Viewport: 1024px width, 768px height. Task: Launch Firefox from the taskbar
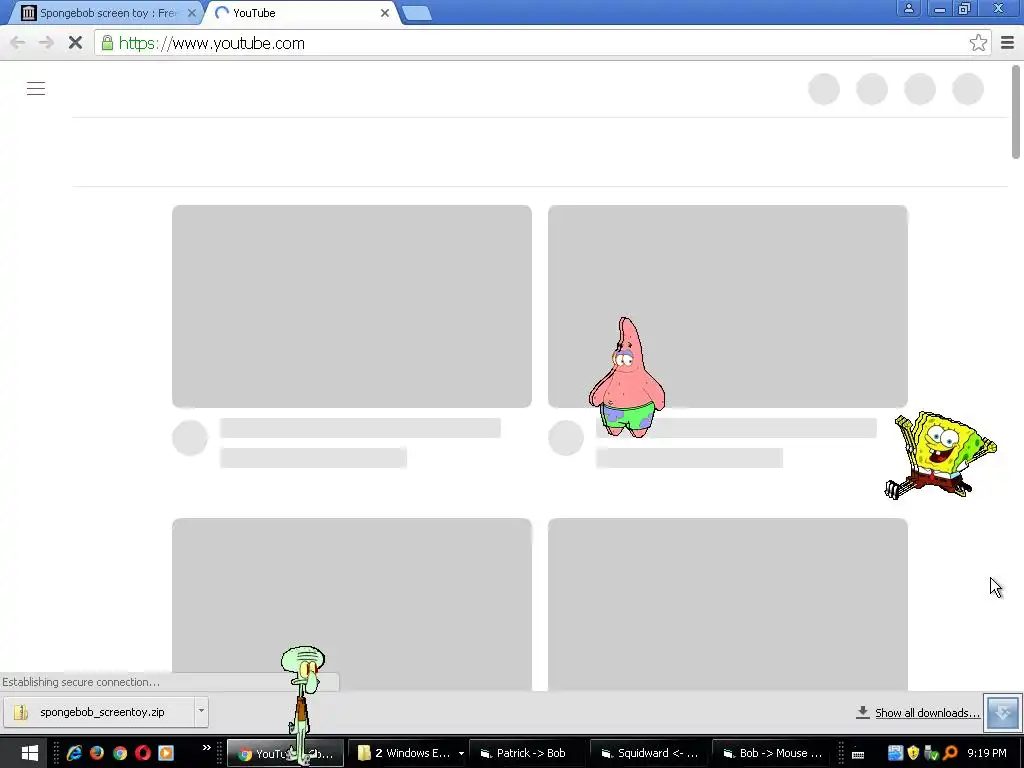point(97,753)
